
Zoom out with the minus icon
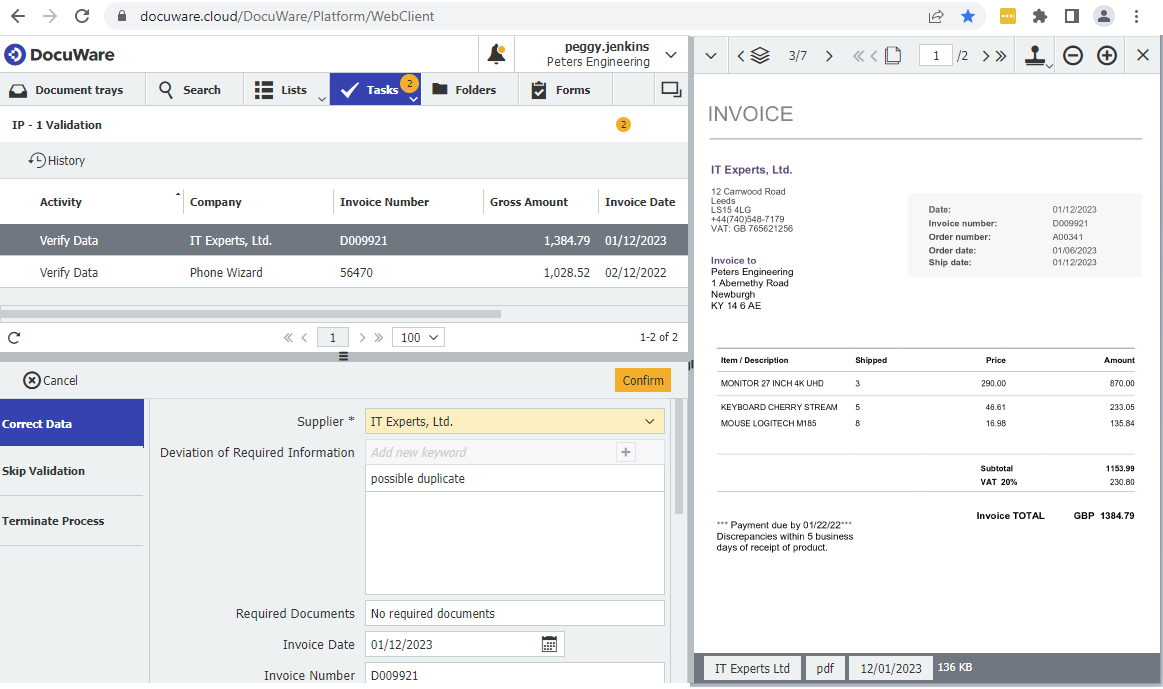point(1073,56)
